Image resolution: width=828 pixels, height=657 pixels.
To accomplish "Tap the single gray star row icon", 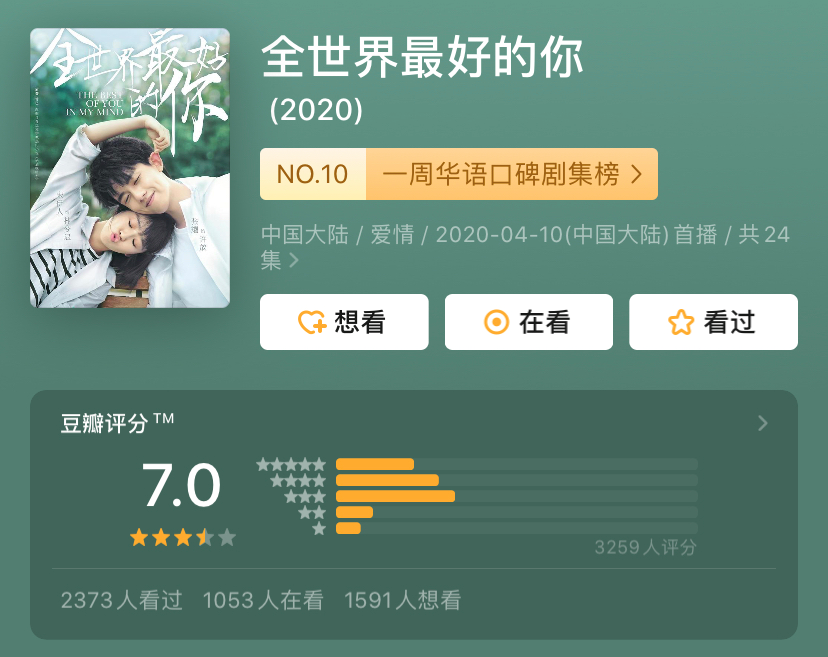I will [319, 528].
